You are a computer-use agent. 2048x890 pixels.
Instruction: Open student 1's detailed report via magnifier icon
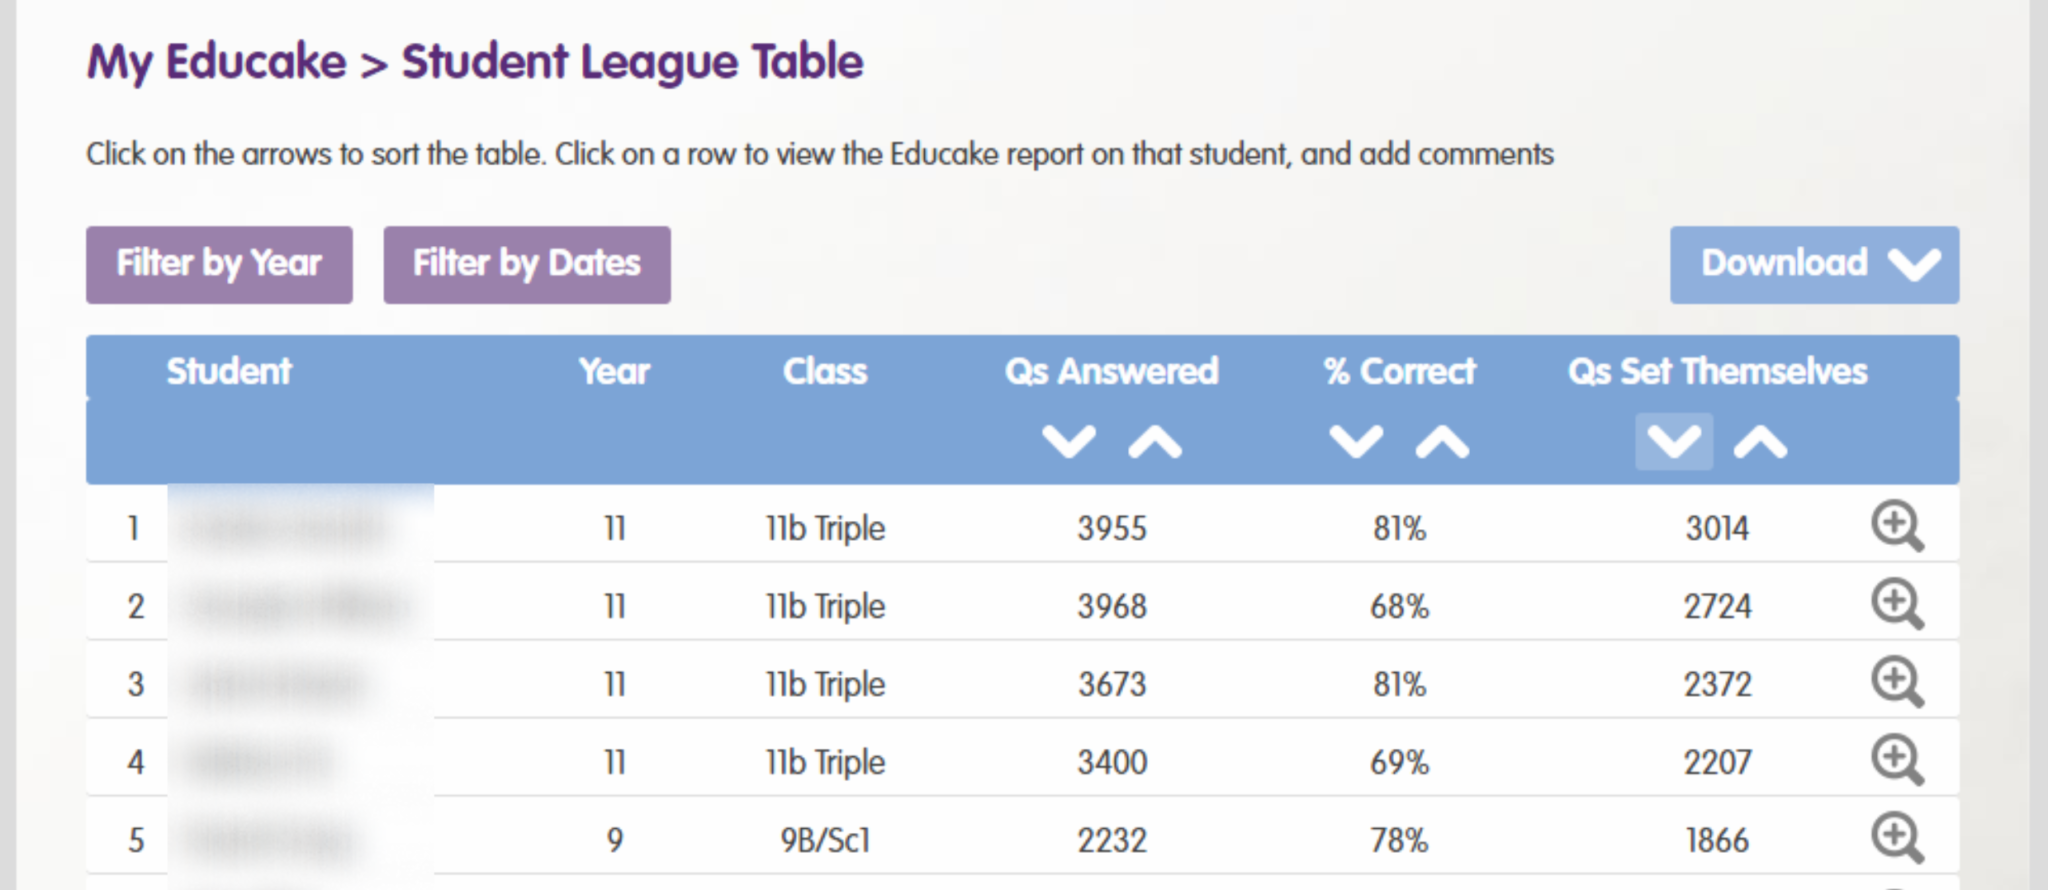click(x=1898, y=527)
